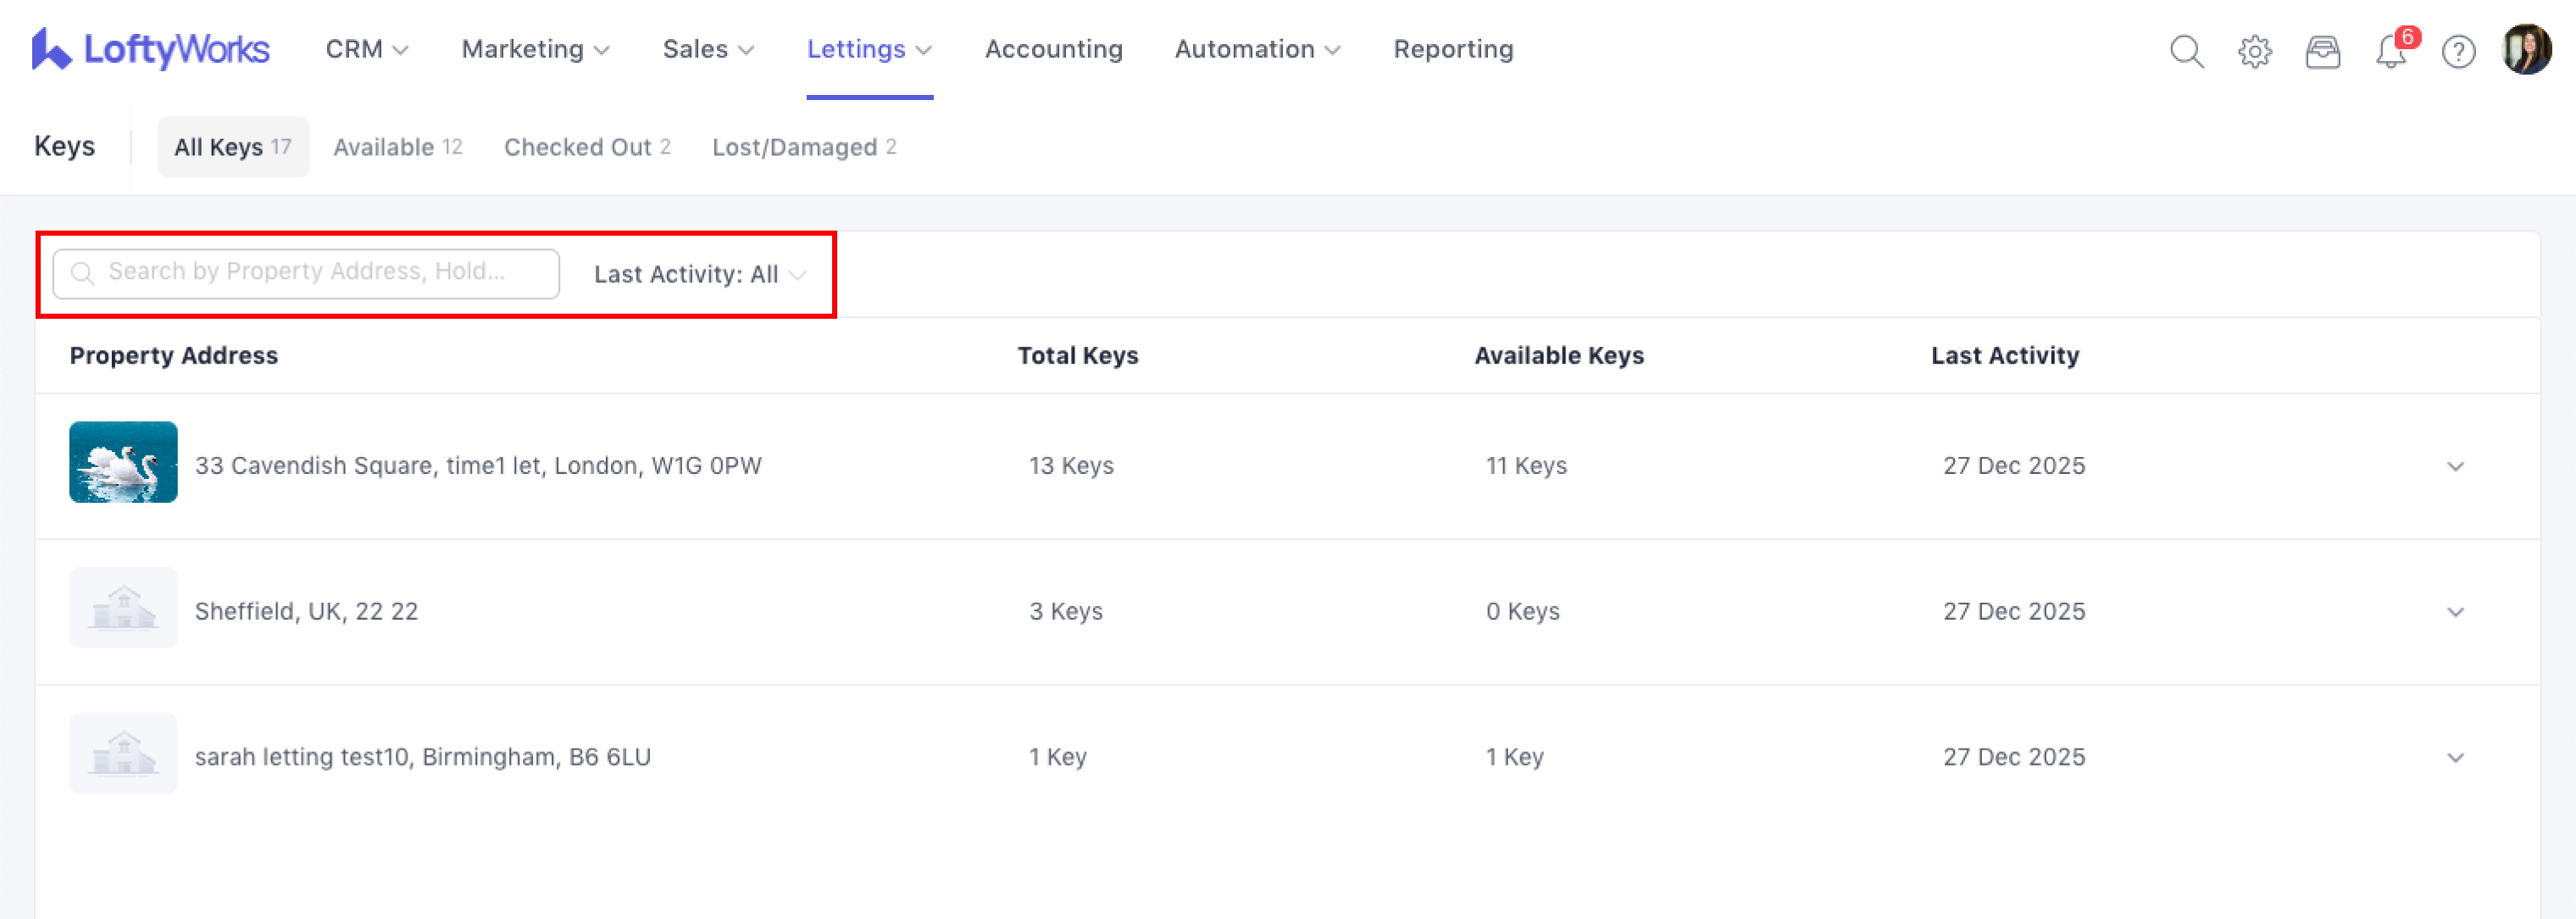Select the Available keys tab
The image size is (2576, 919).
pos(397,147)
